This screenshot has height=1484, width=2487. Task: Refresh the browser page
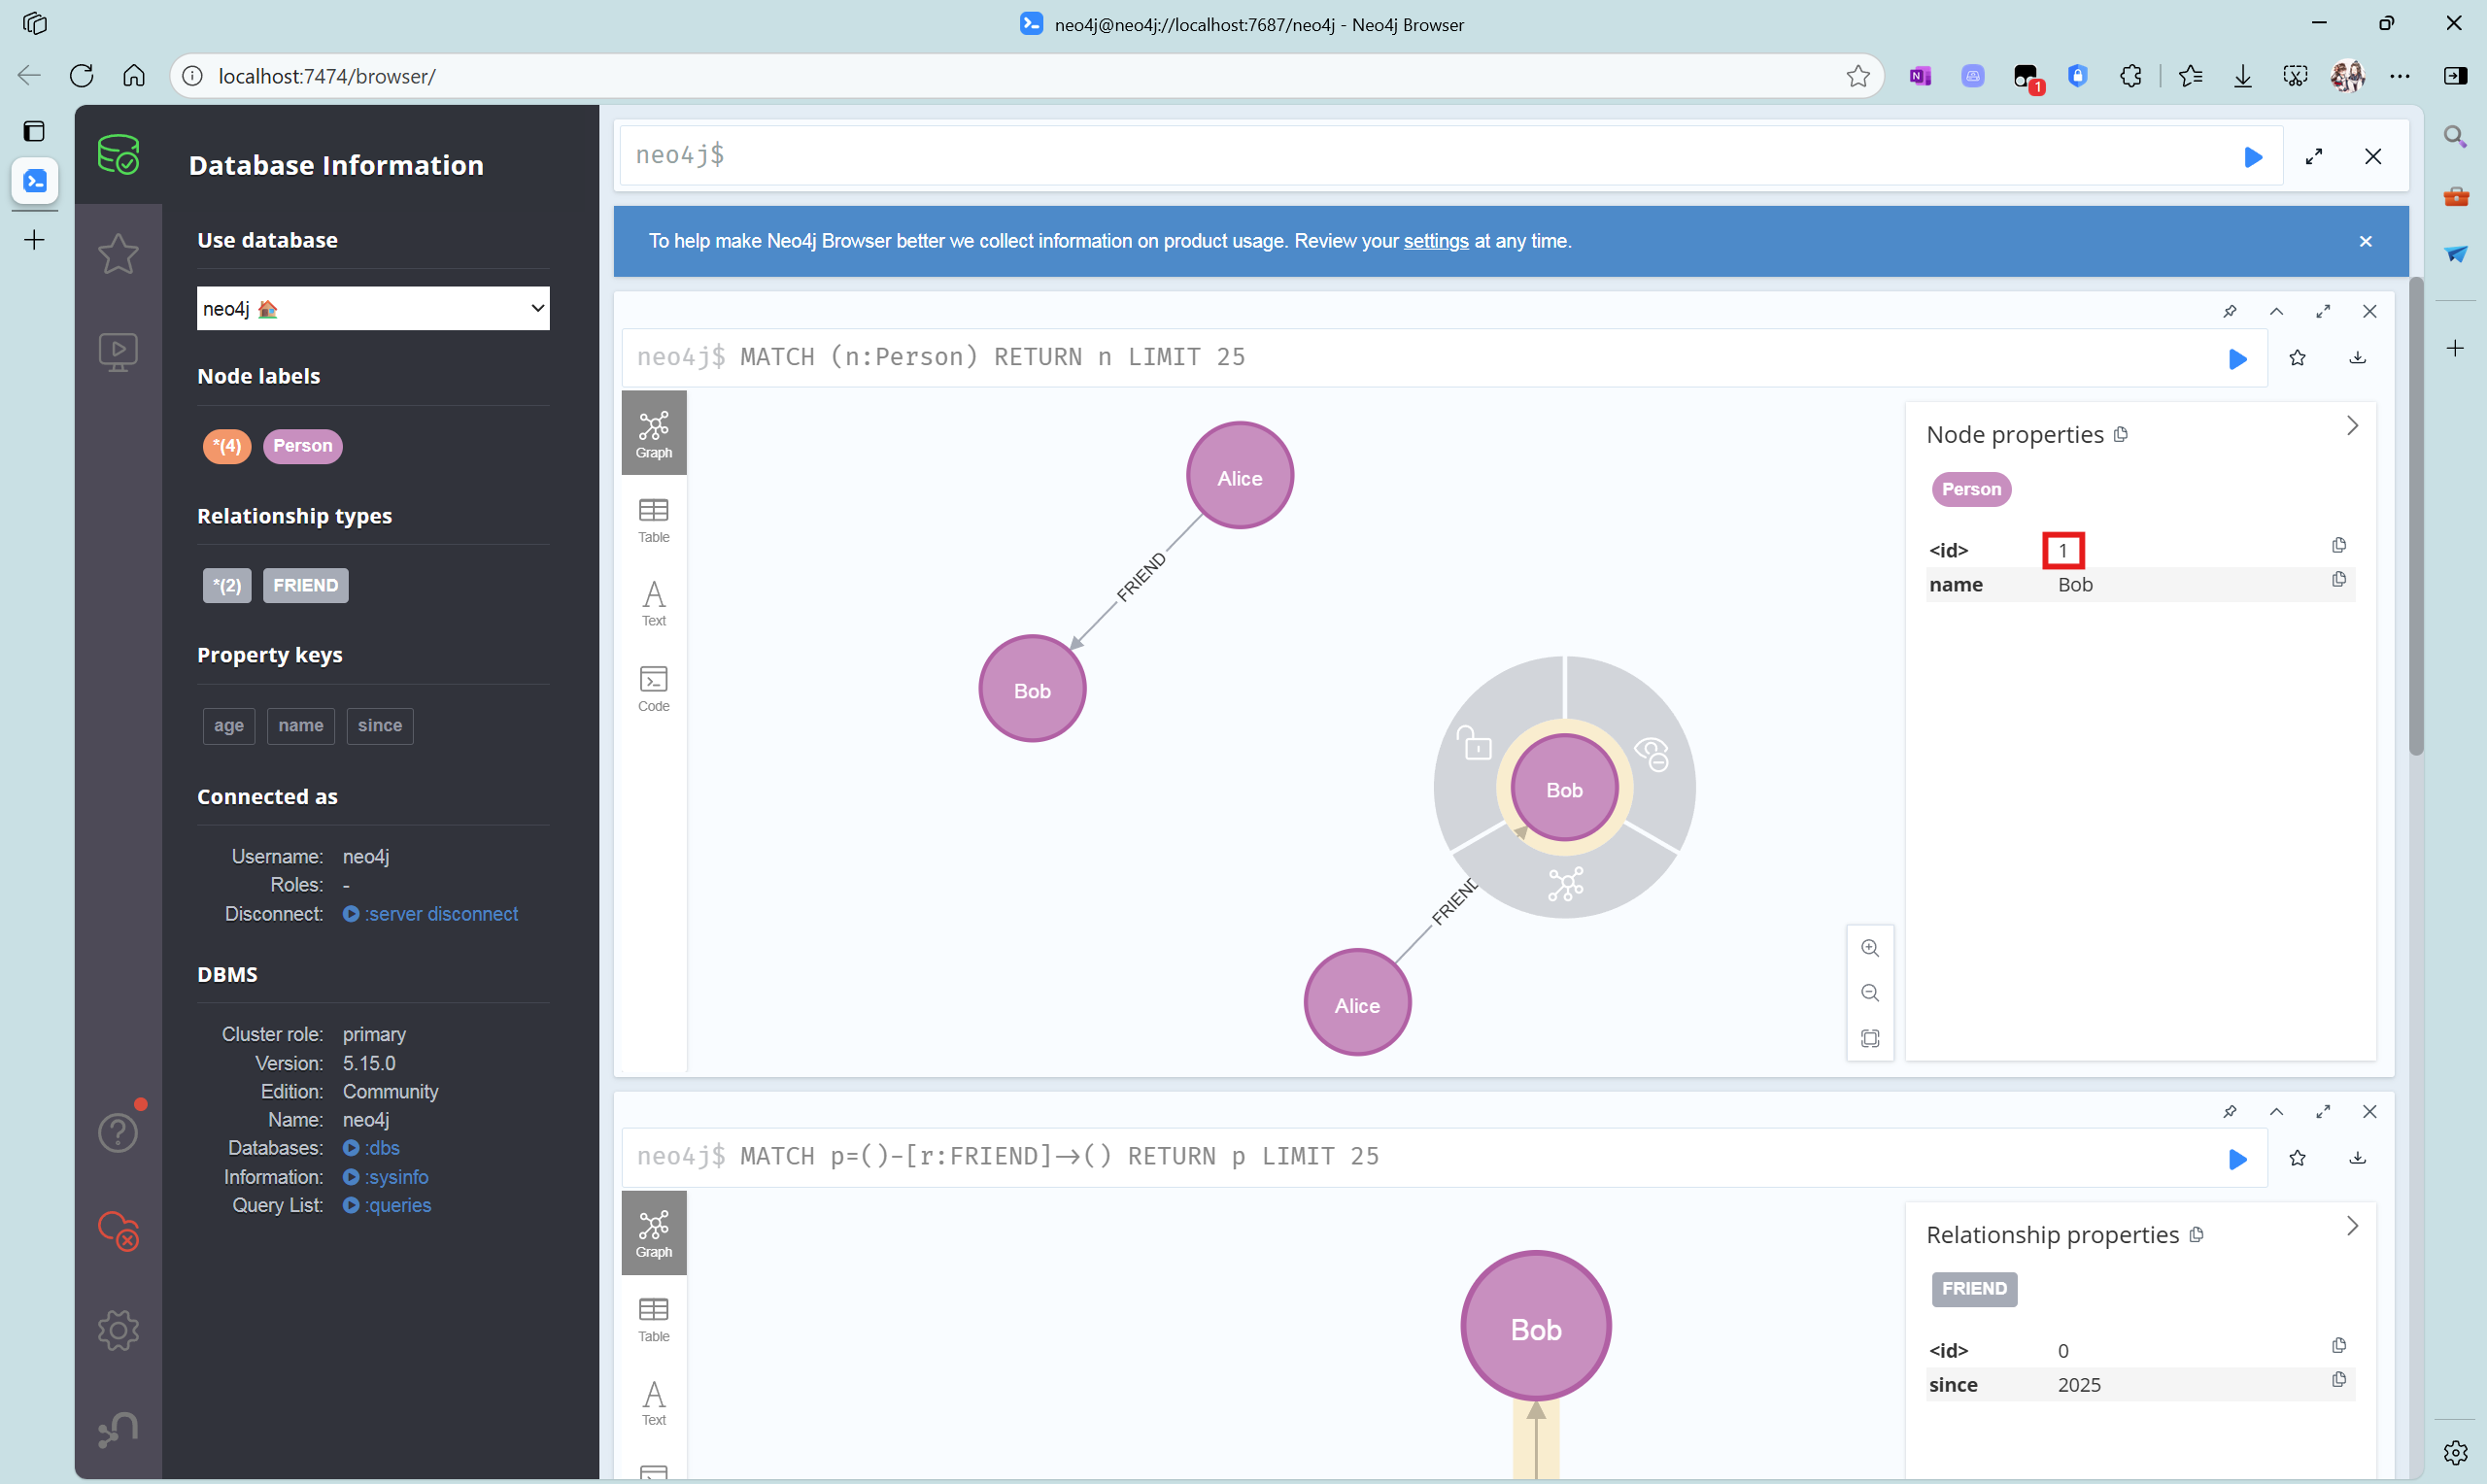82,76
